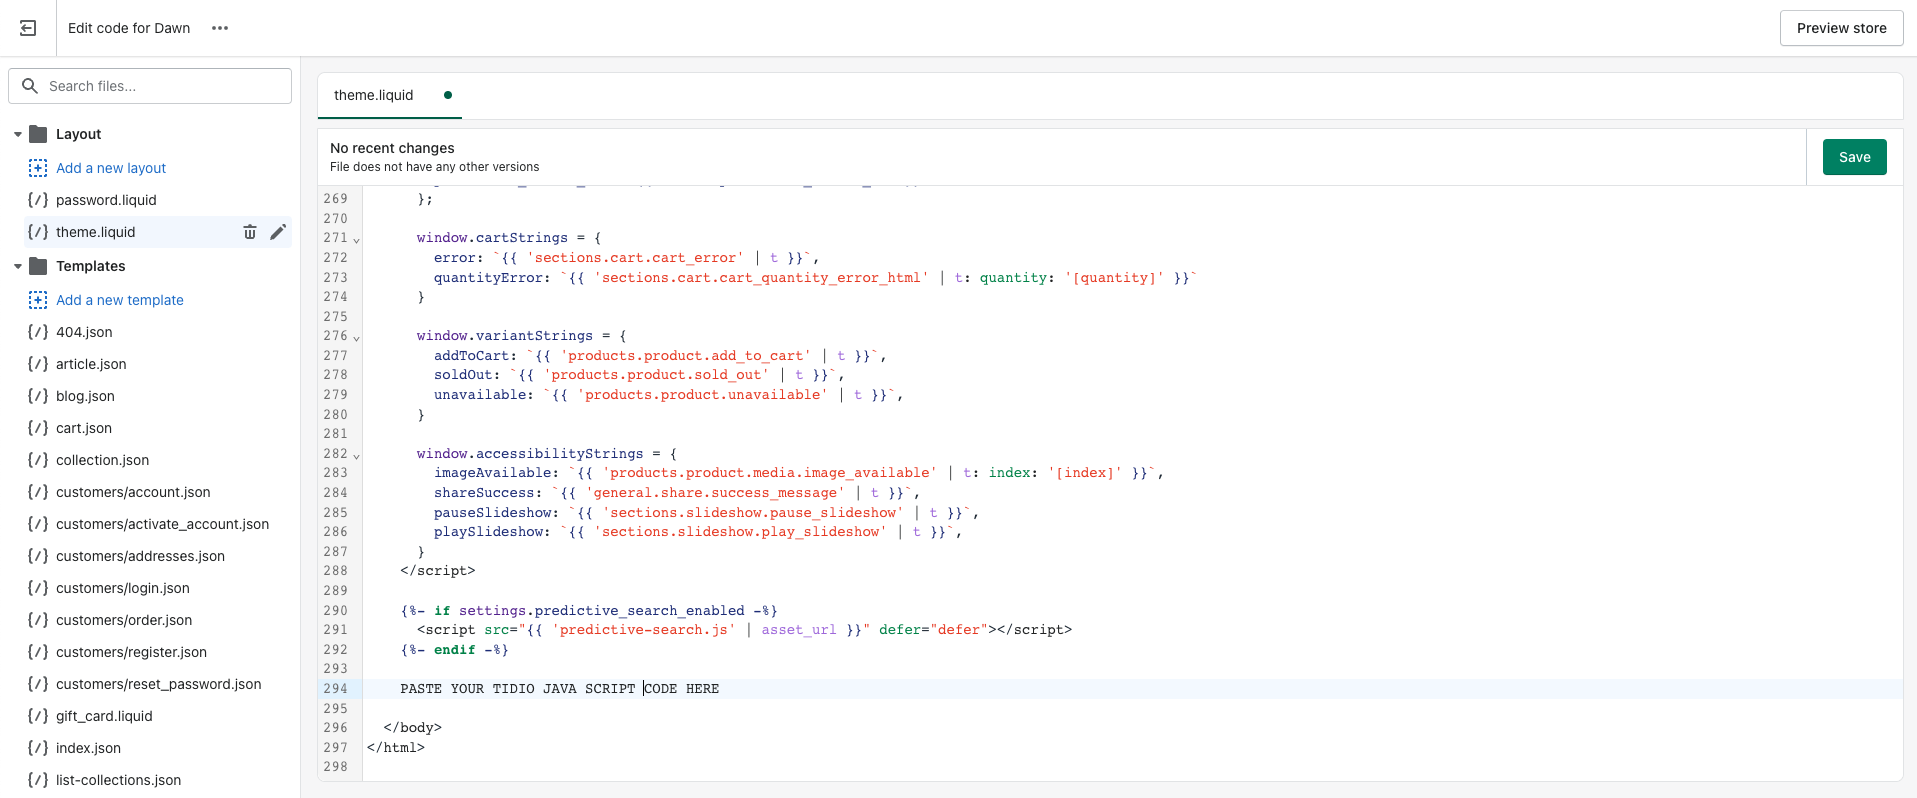
Task: Click 'Edit code for Dawn' title
Action: pyautogui.click(x=129, y=28)
